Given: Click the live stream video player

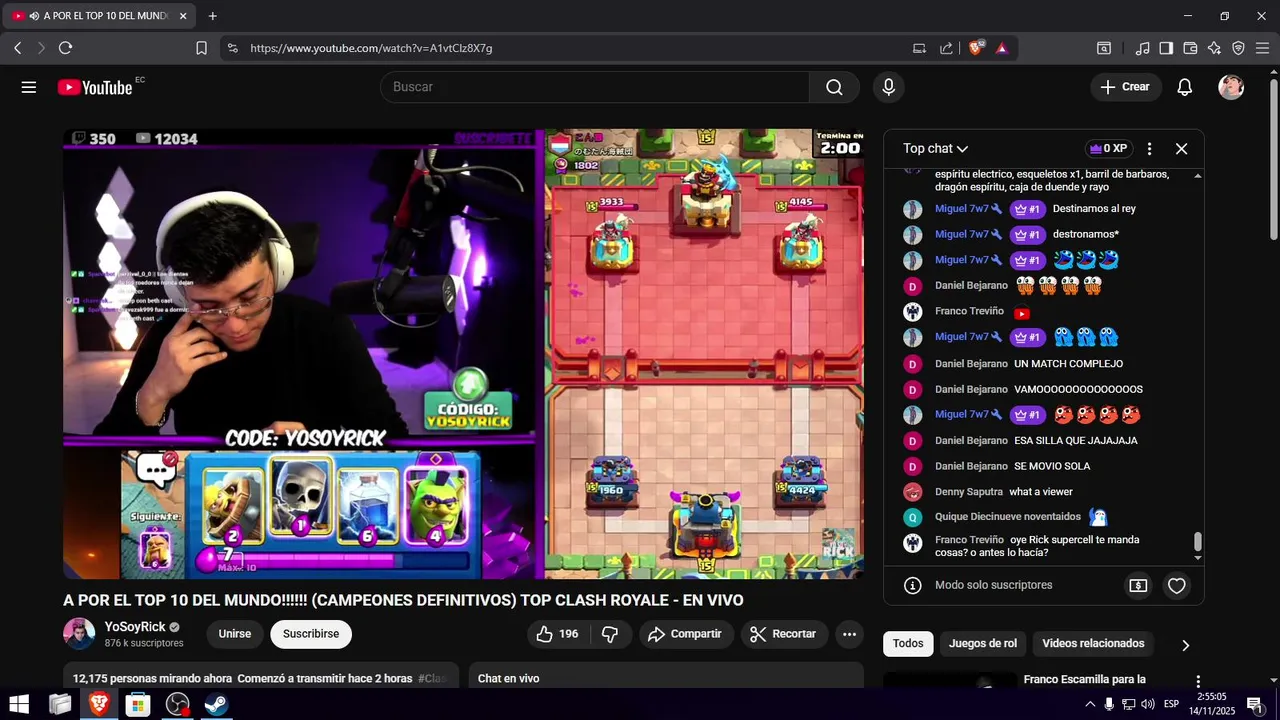Looking at the screenshot, I should point(464,354).
